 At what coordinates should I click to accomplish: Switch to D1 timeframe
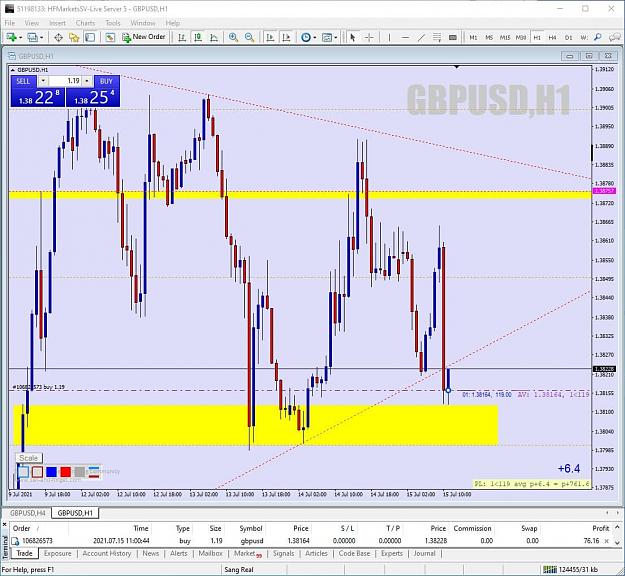[568, 37]
